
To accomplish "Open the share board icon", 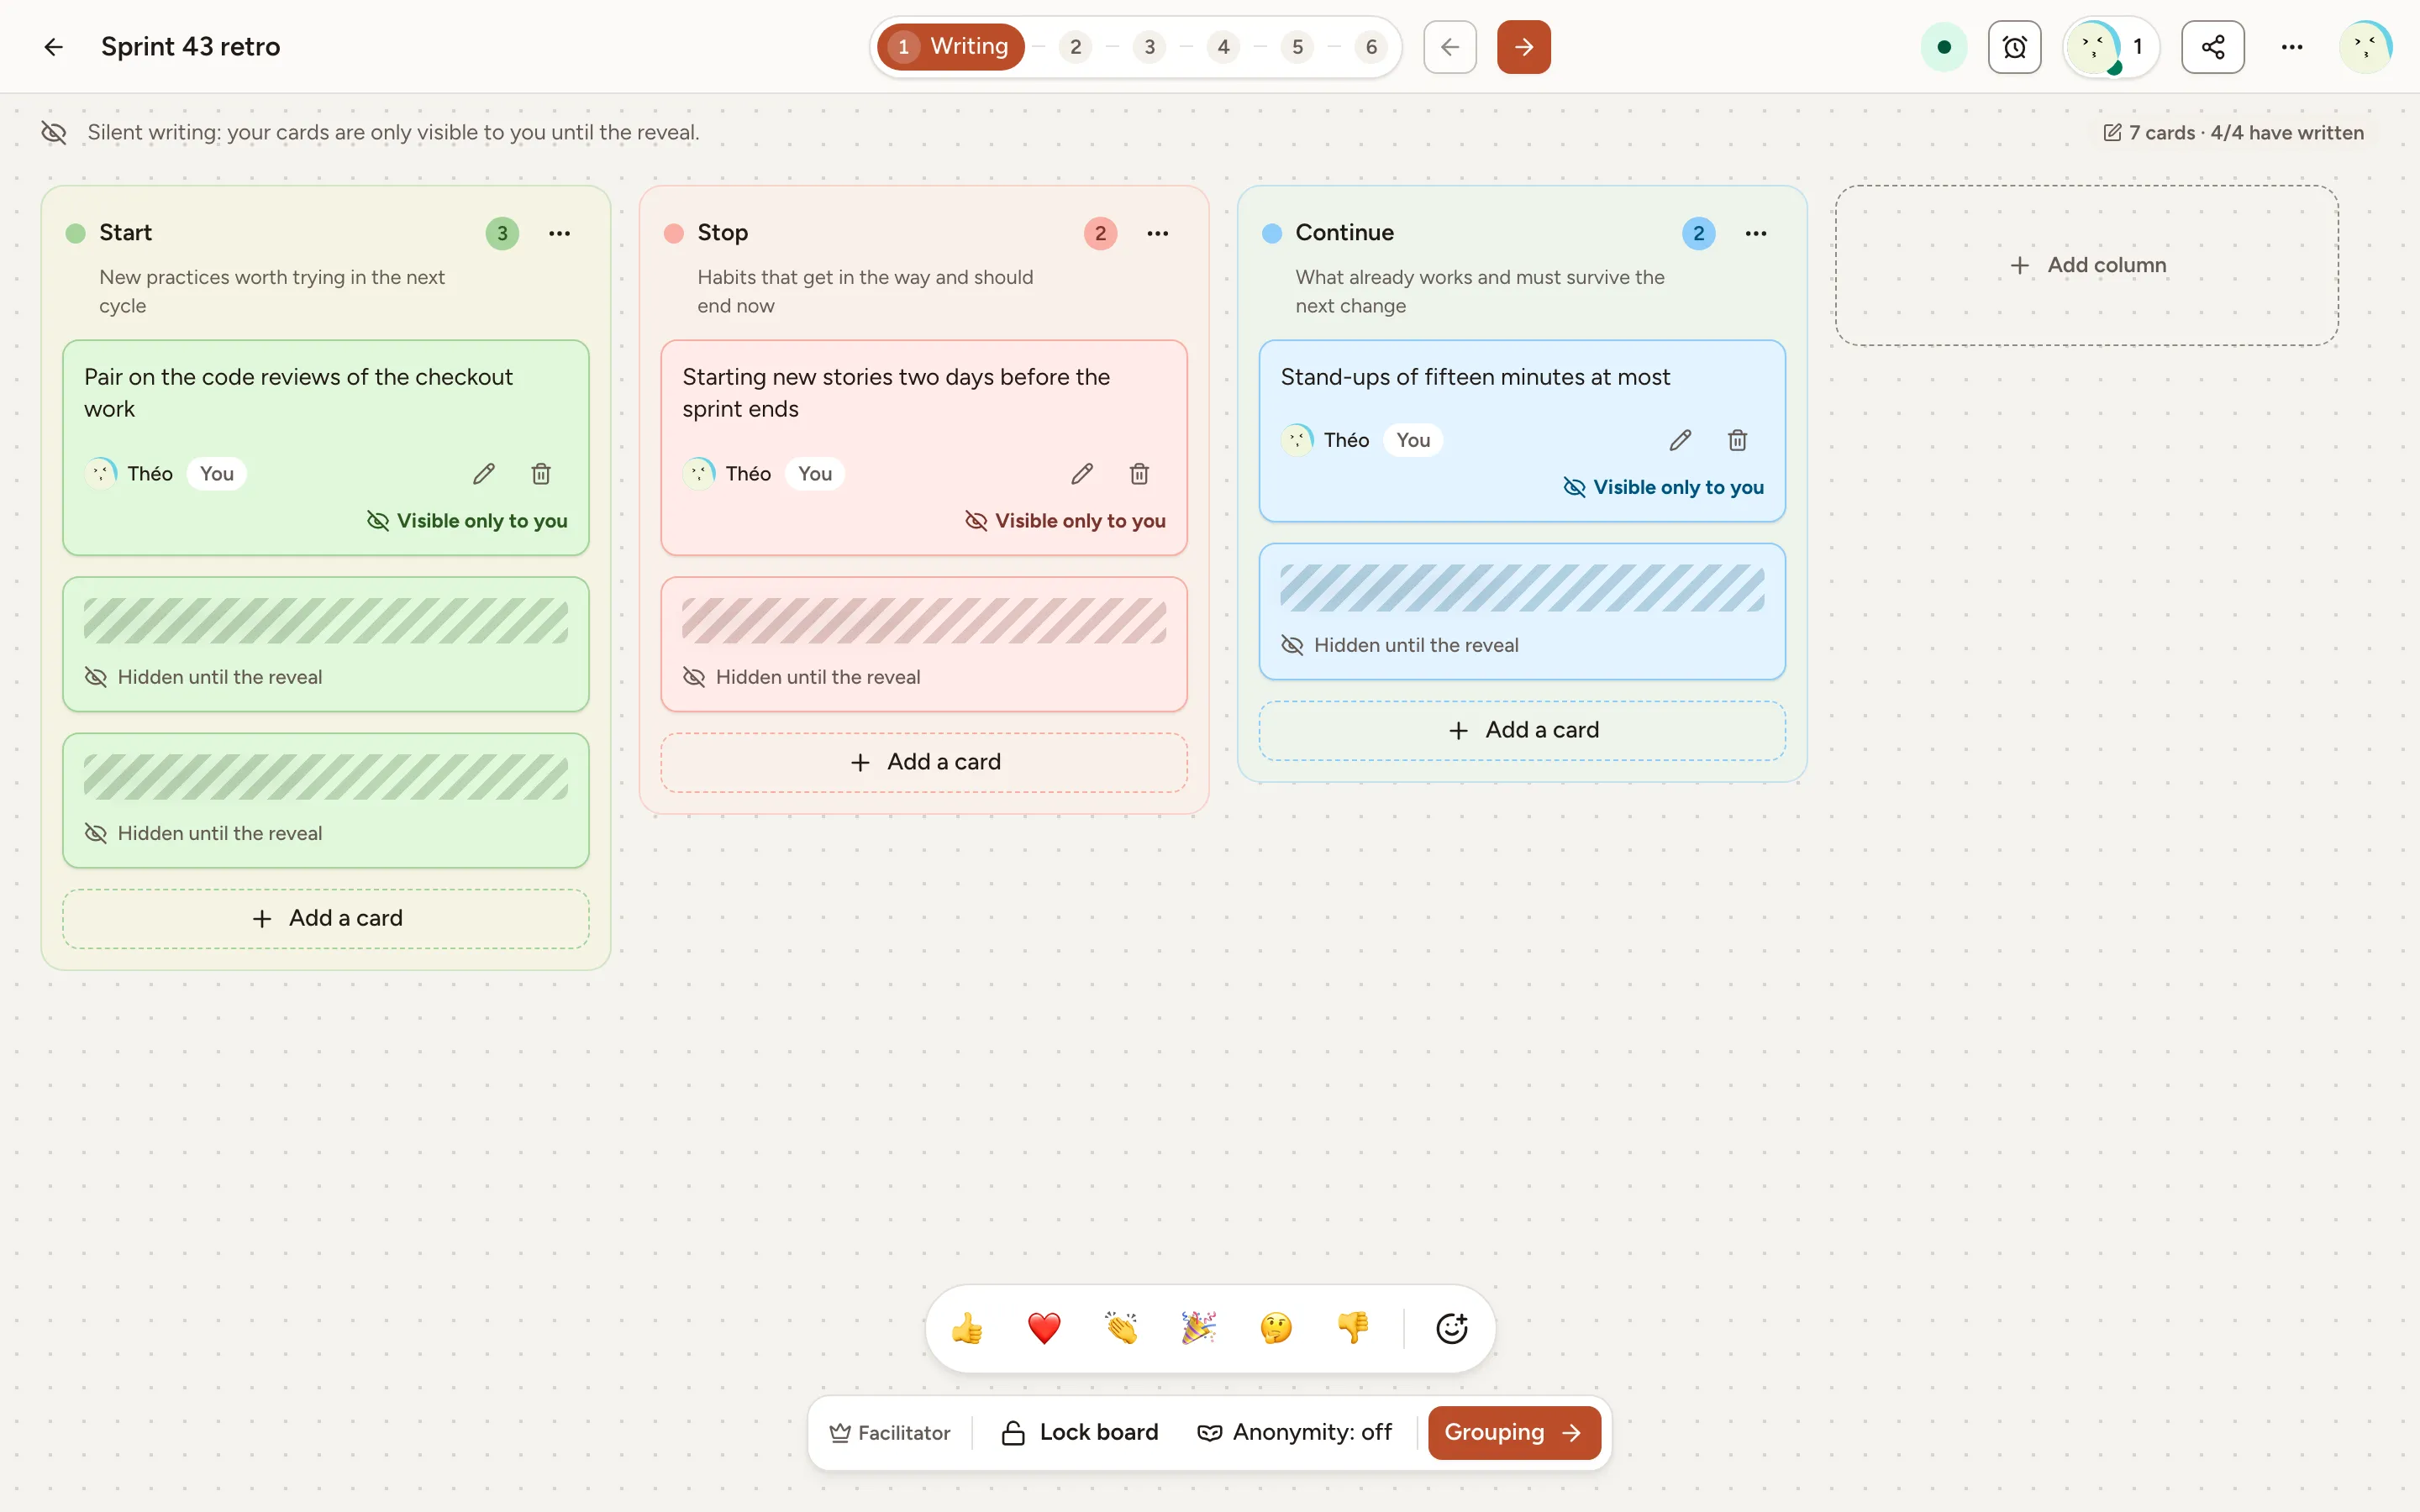I will [x=2212, y=47].
